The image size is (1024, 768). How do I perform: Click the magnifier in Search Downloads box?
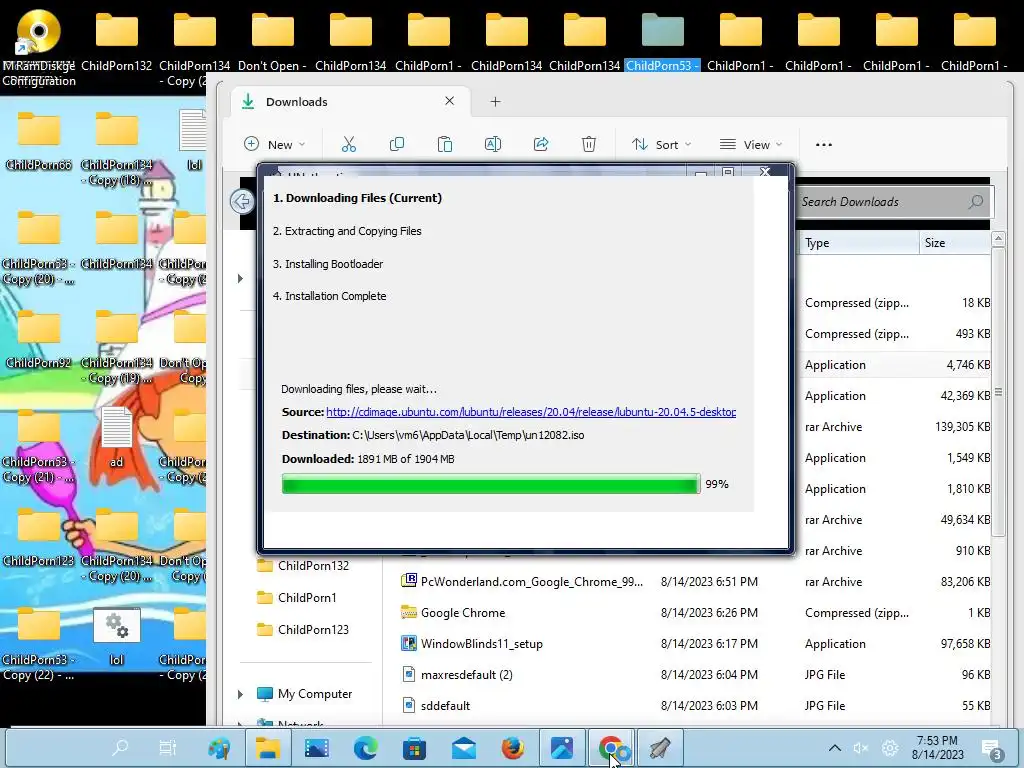coord(976,202)
